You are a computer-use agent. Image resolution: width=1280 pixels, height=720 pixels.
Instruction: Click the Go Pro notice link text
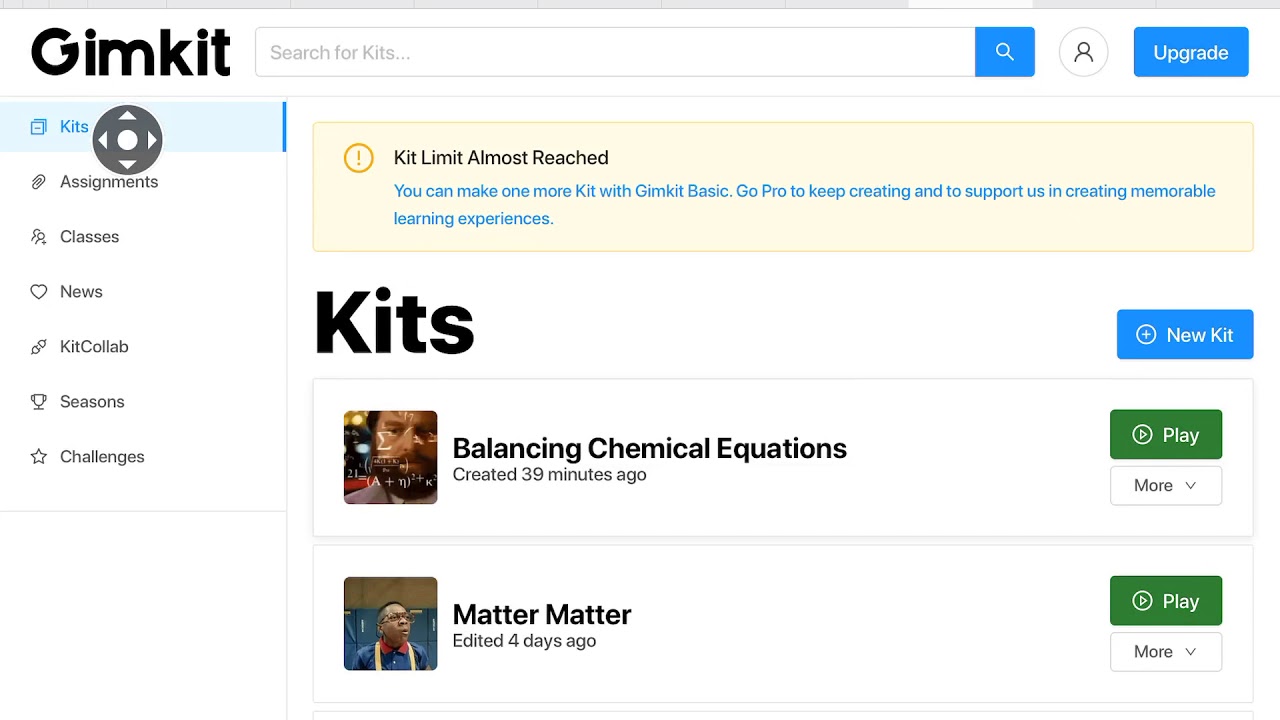804,192
